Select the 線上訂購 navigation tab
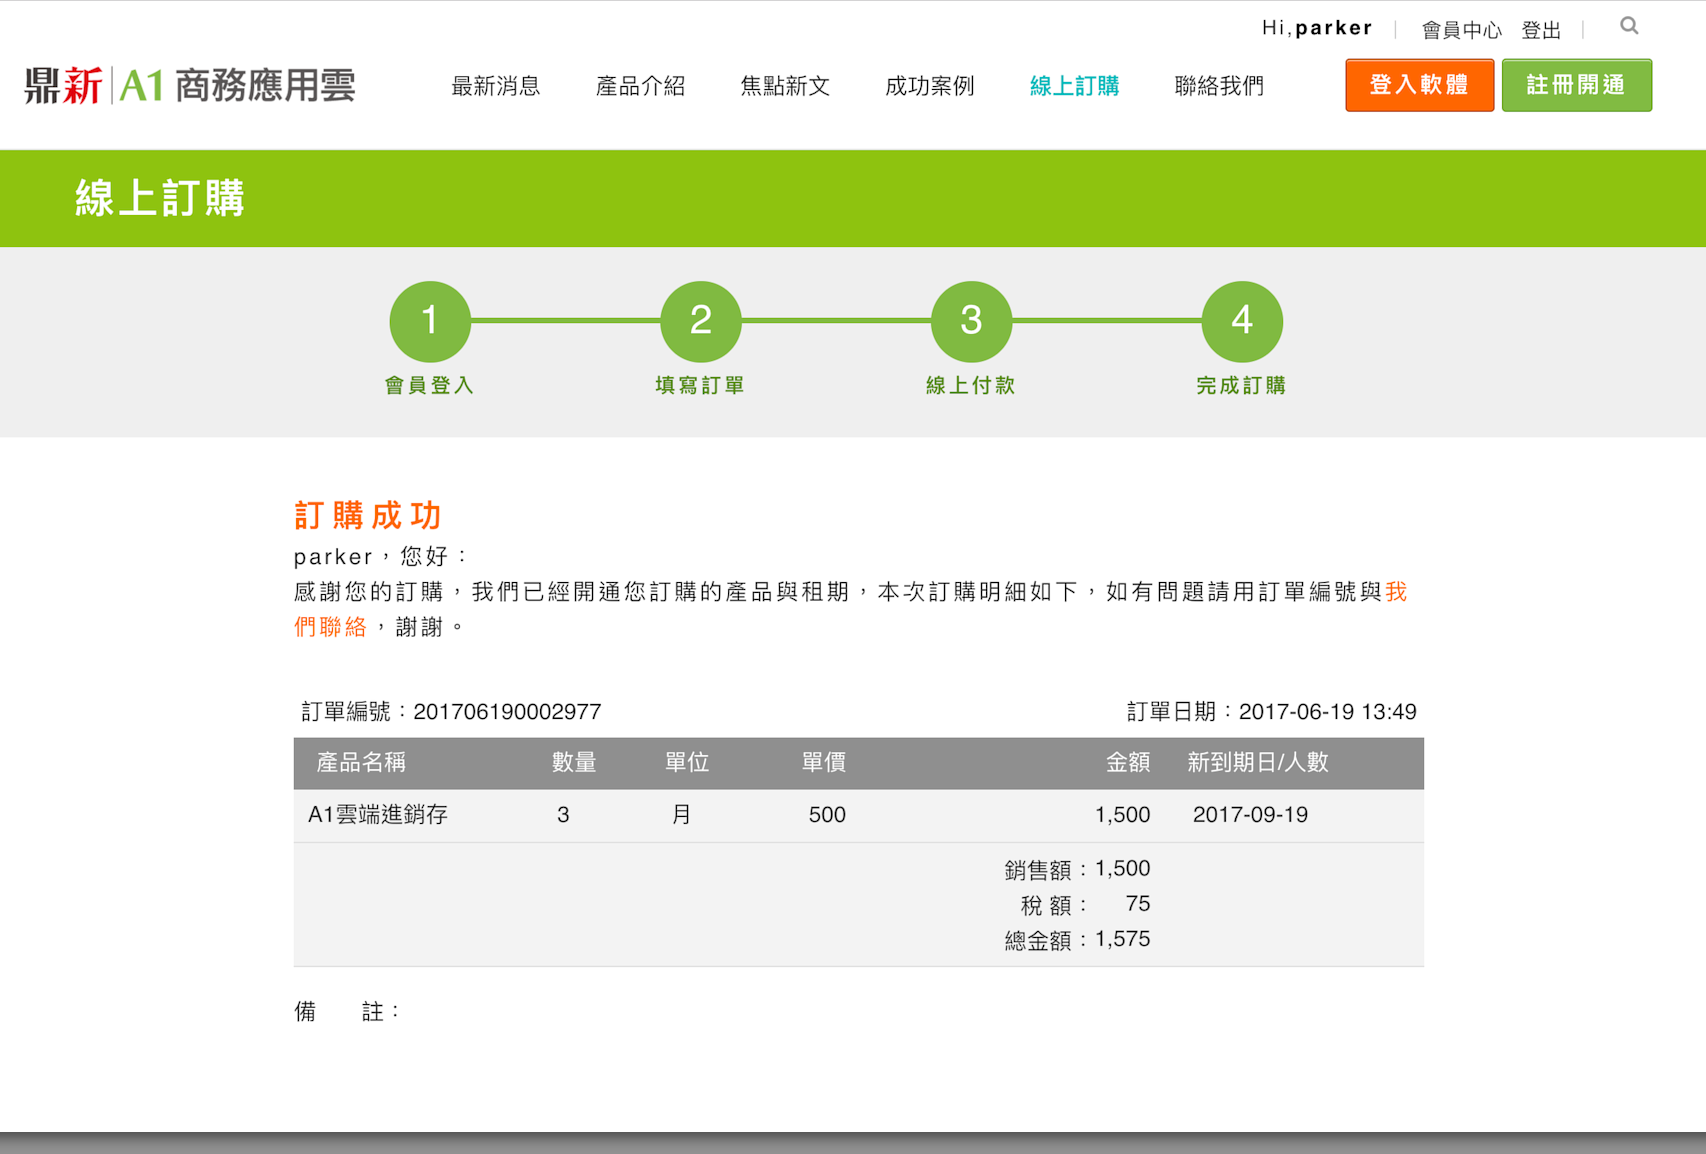1706x1154 pixels. (x=1075, y=86)
